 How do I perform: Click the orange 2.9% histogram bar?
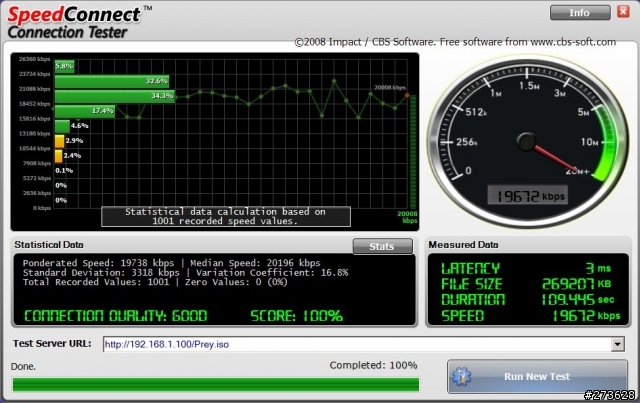click(60, 141)
